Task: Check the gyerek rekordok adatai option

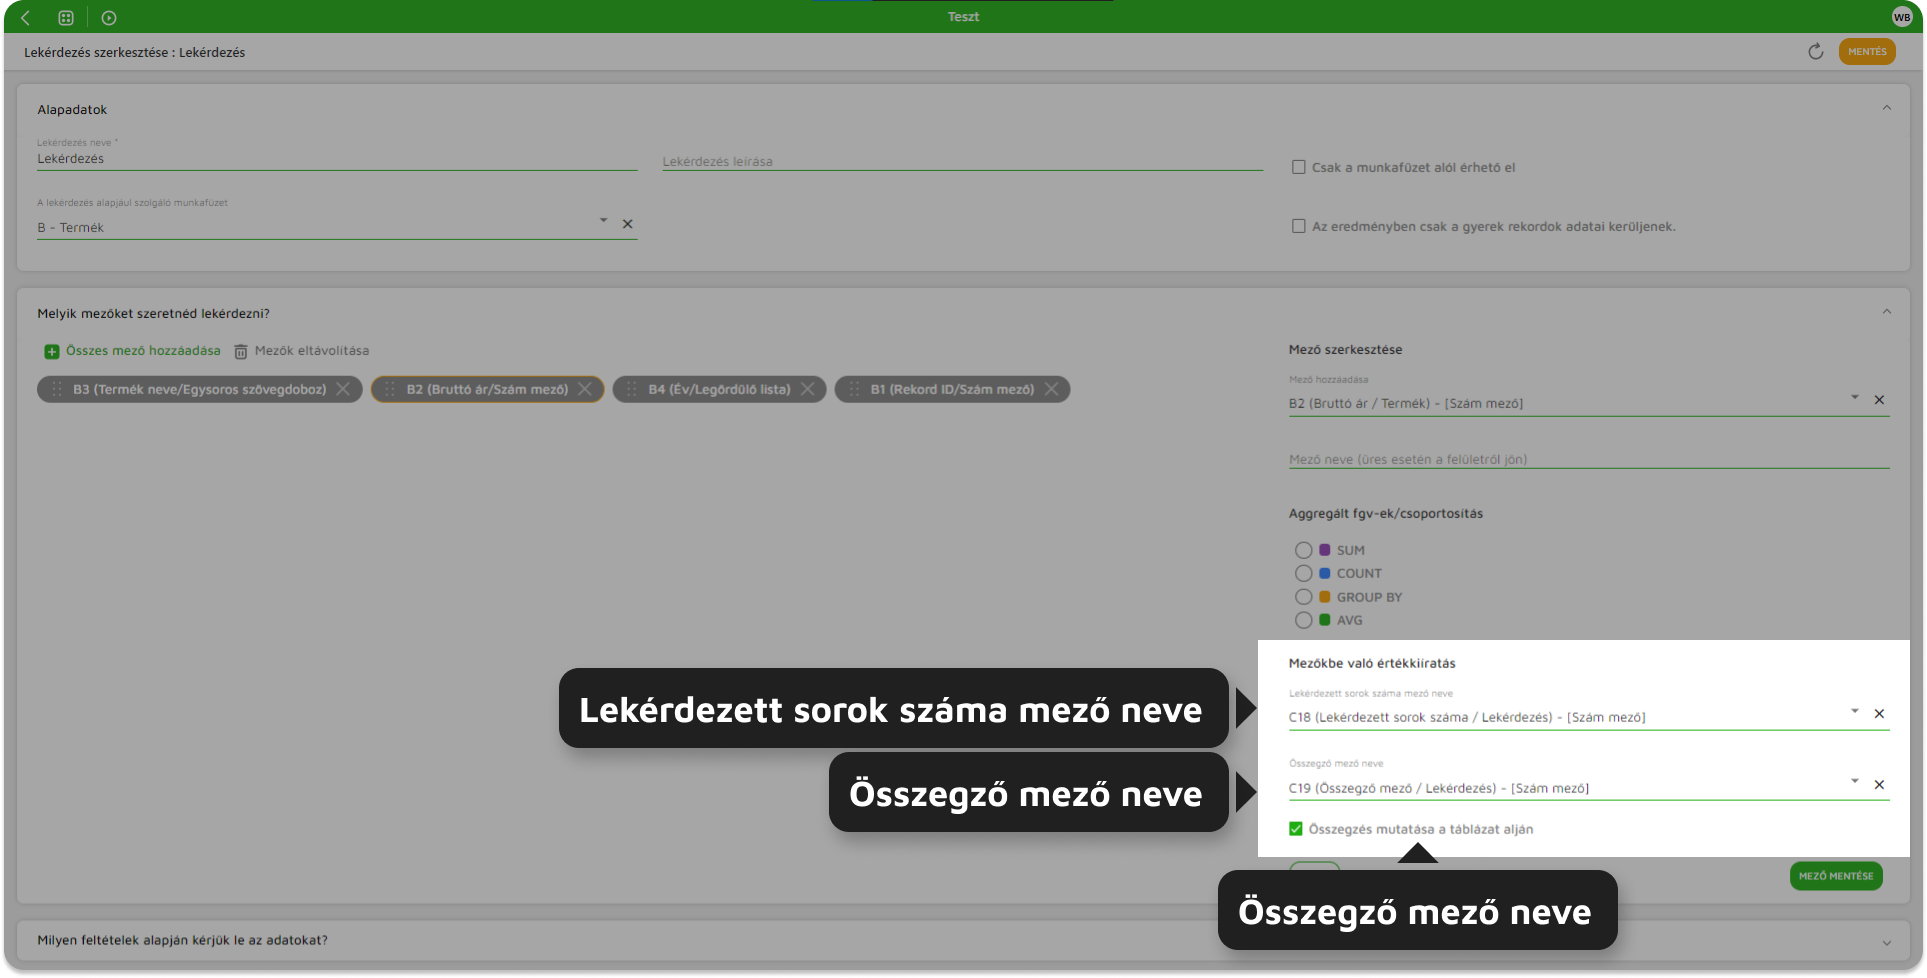Action: click(x=1298, y=226)
